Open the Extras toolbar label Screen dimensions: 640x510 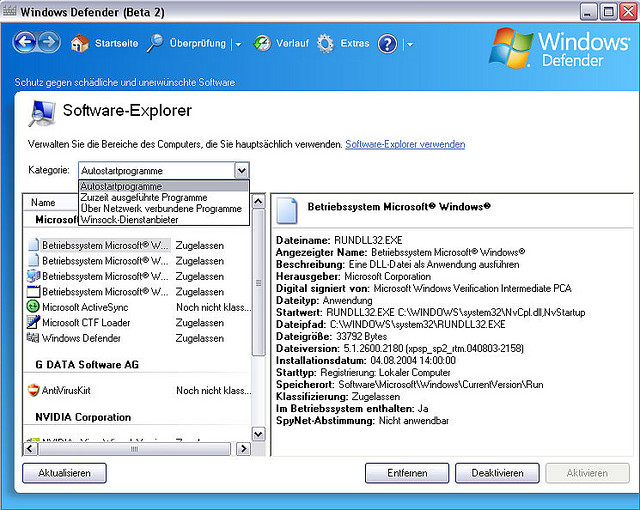tap(355, 43)
